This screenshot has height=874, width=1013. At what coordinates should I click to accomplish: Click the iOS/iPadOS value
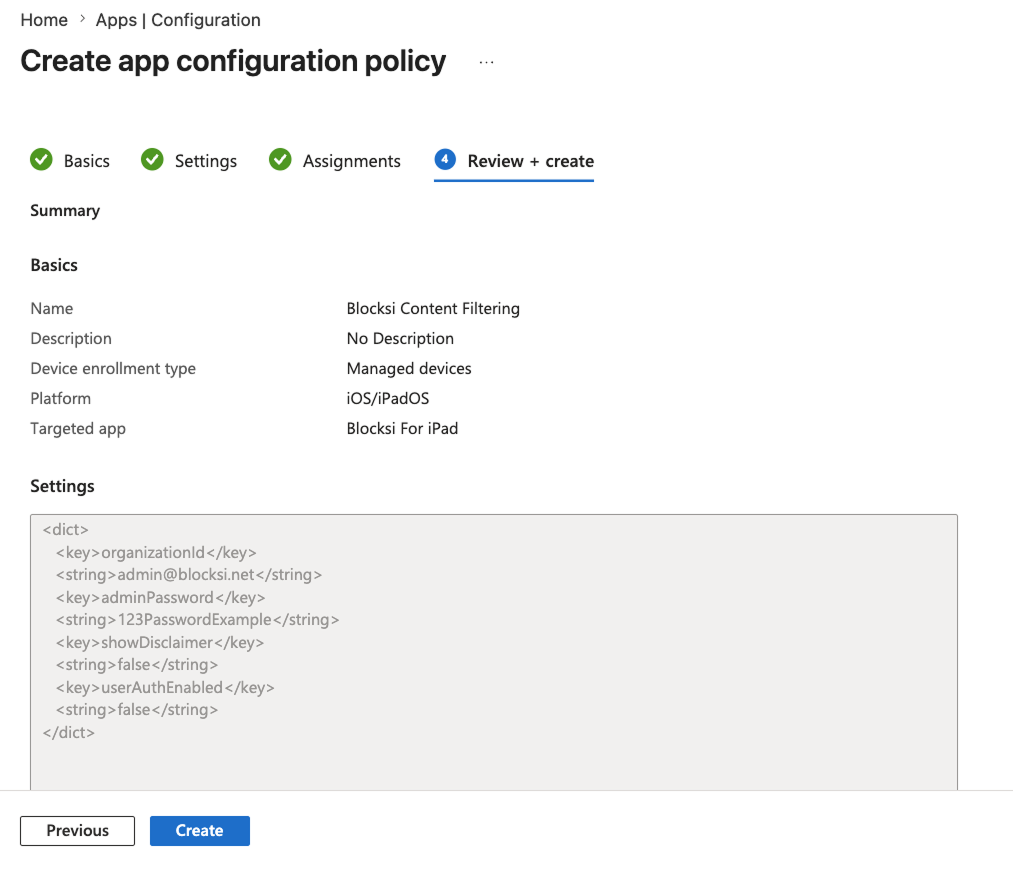388,399
